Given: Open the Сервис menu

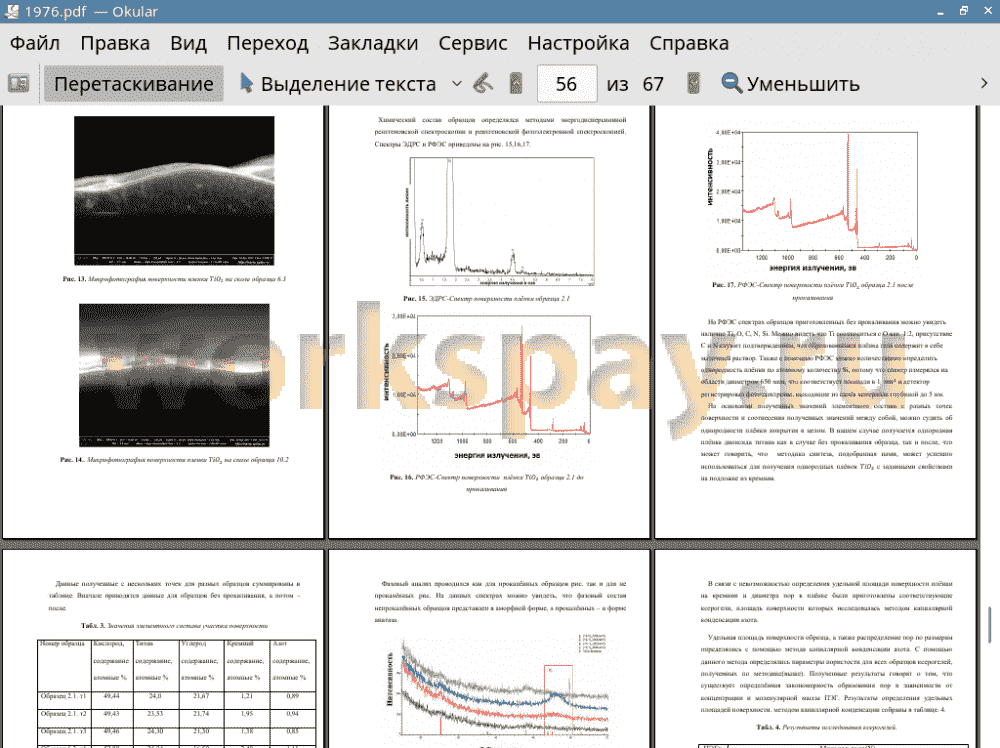Looking at the screenshot, I should (x=473, y=43).
